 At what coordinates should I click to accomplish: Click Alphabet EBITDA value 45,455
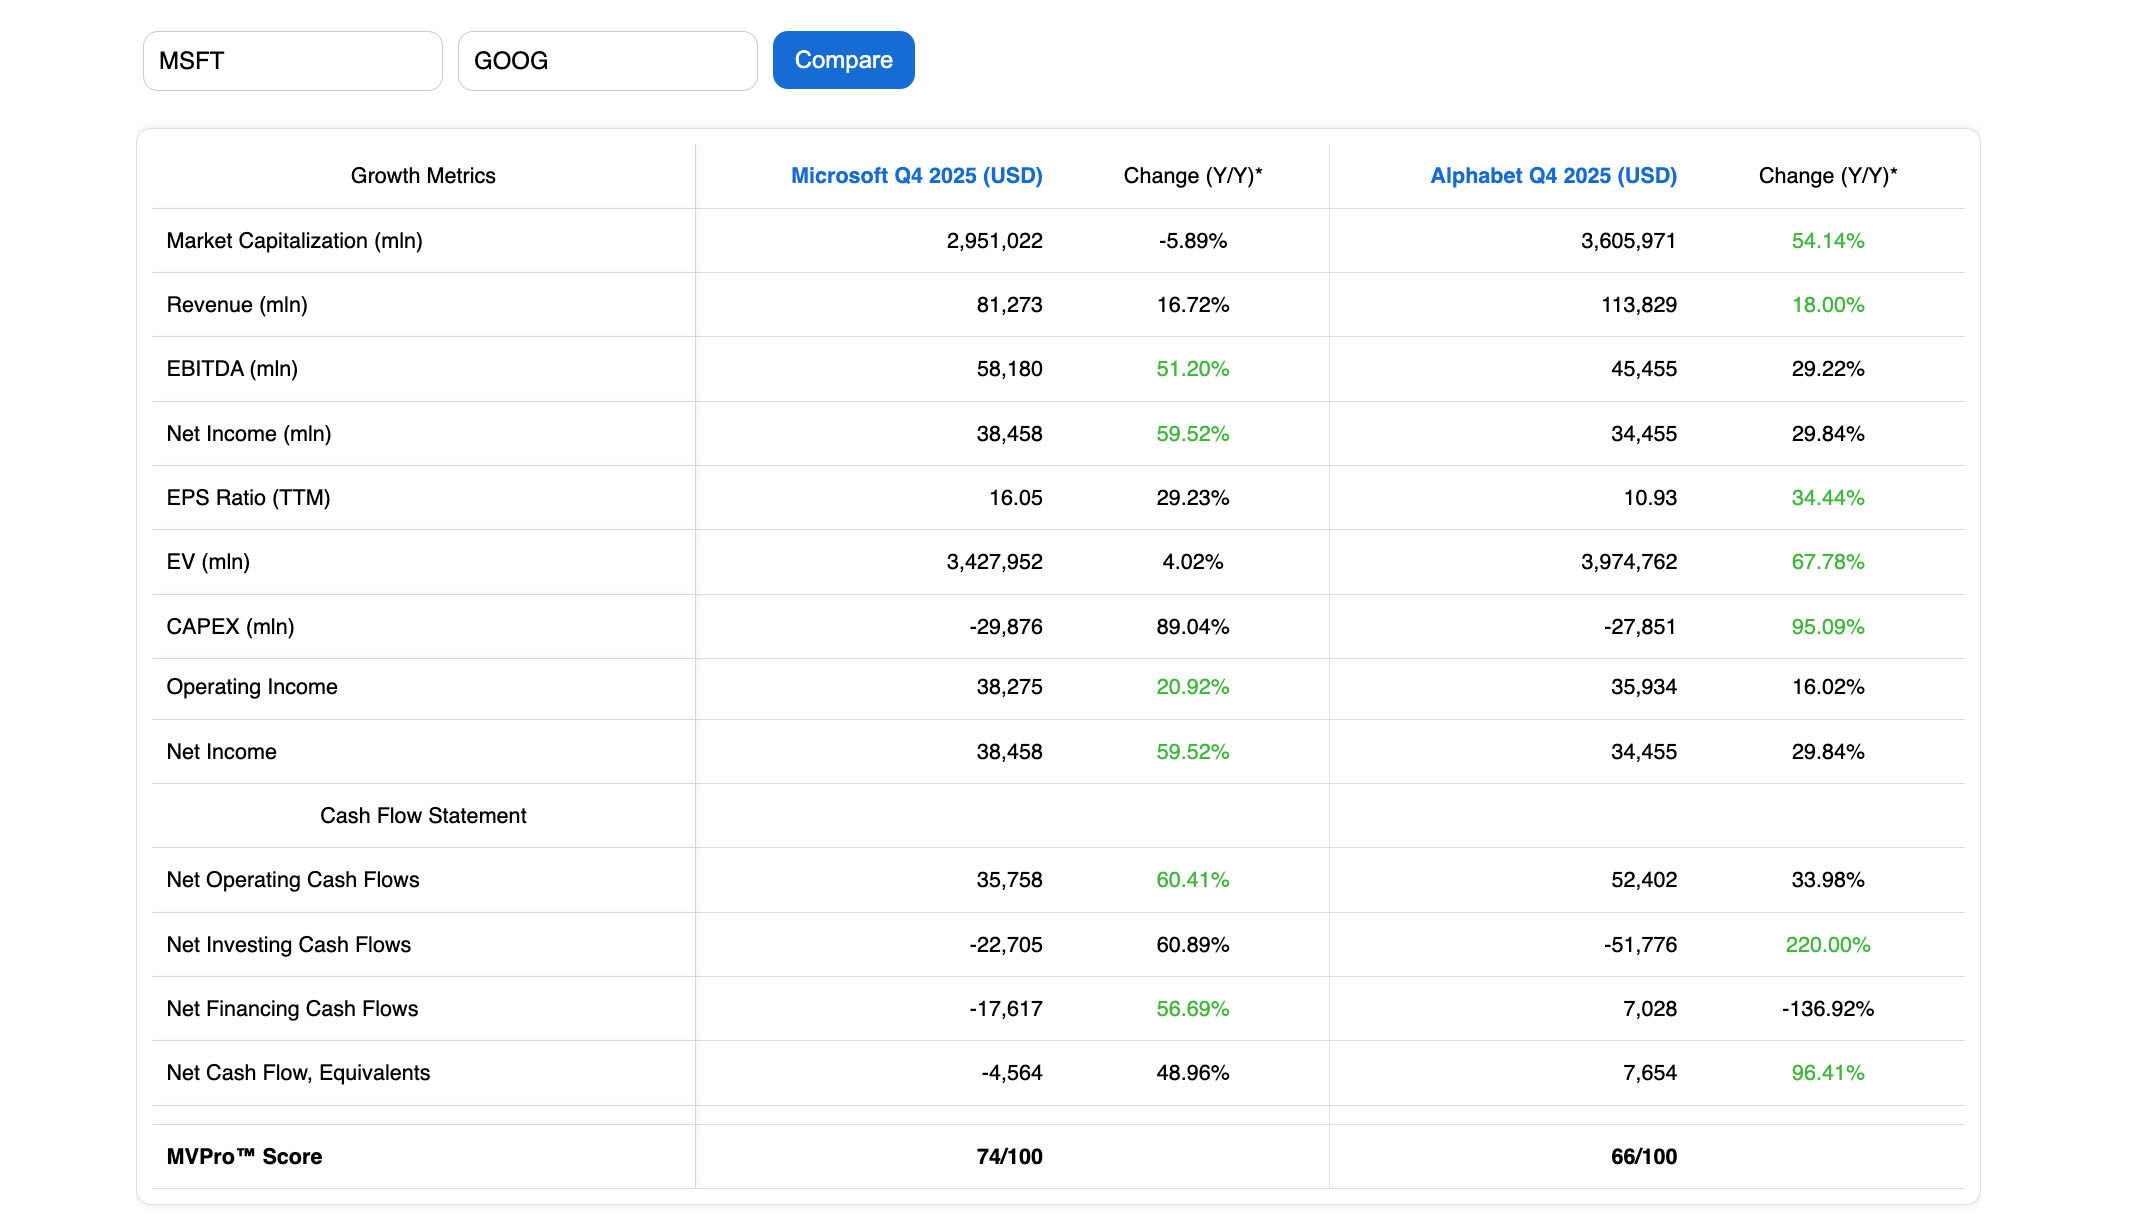(x=1643, y=369)
